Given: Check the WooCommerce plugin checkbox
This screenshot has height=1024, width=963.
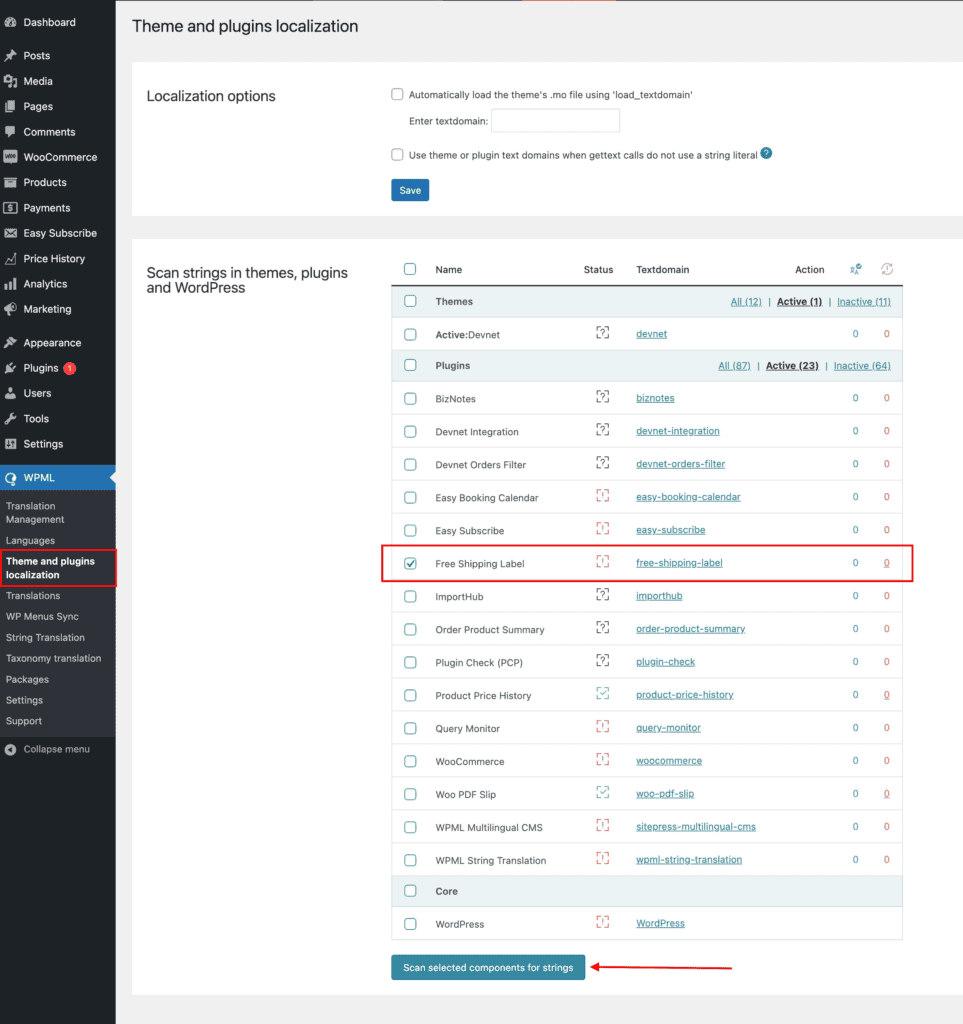Looking at the screenshot, I should 410,761.
